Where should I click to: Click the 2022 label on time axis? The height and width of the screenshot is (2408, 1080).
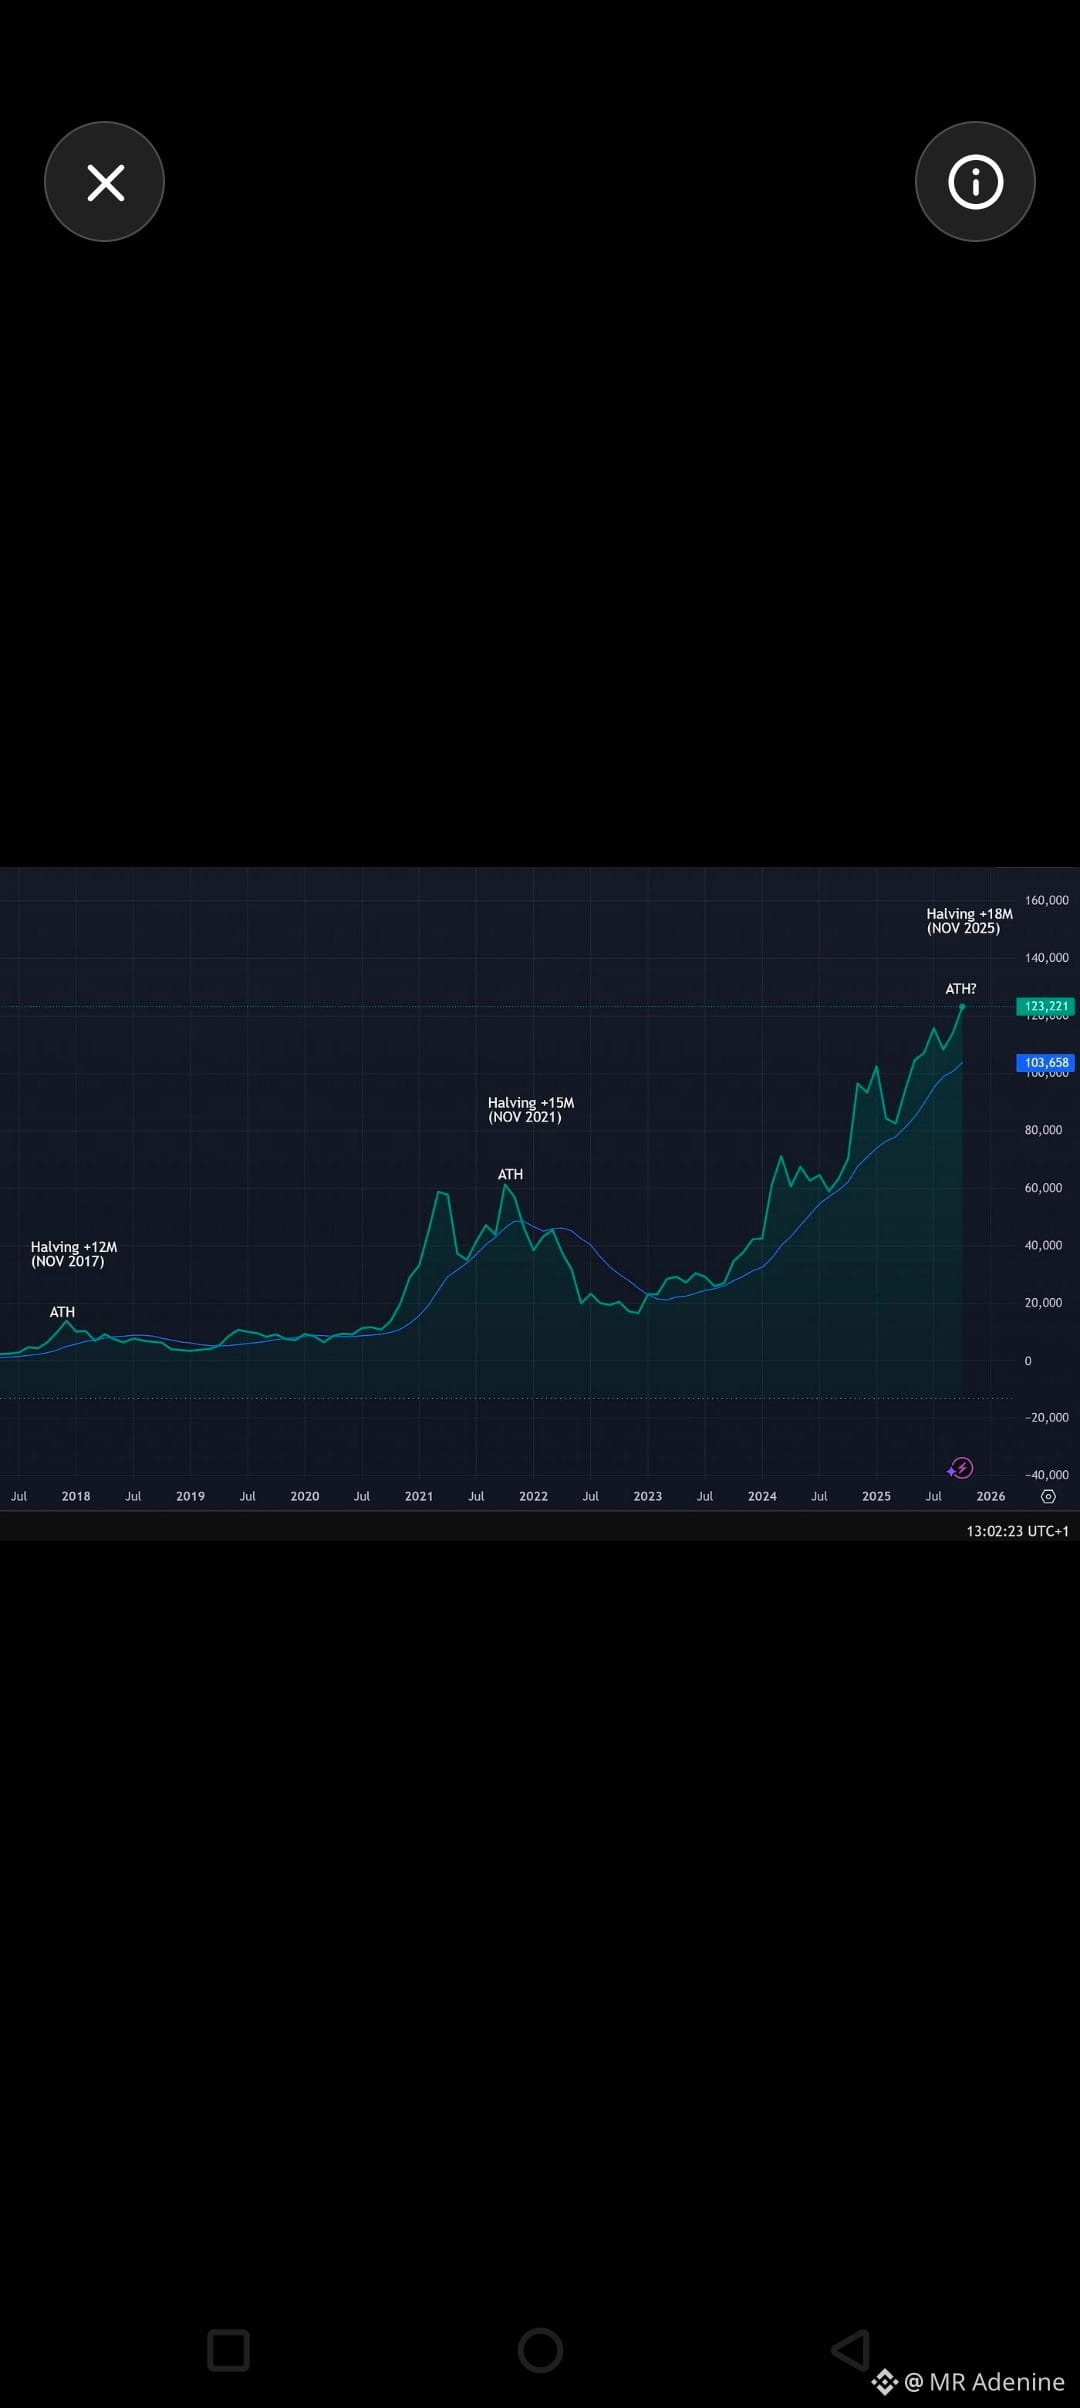pyautogui.click(x=533, y=1496)
